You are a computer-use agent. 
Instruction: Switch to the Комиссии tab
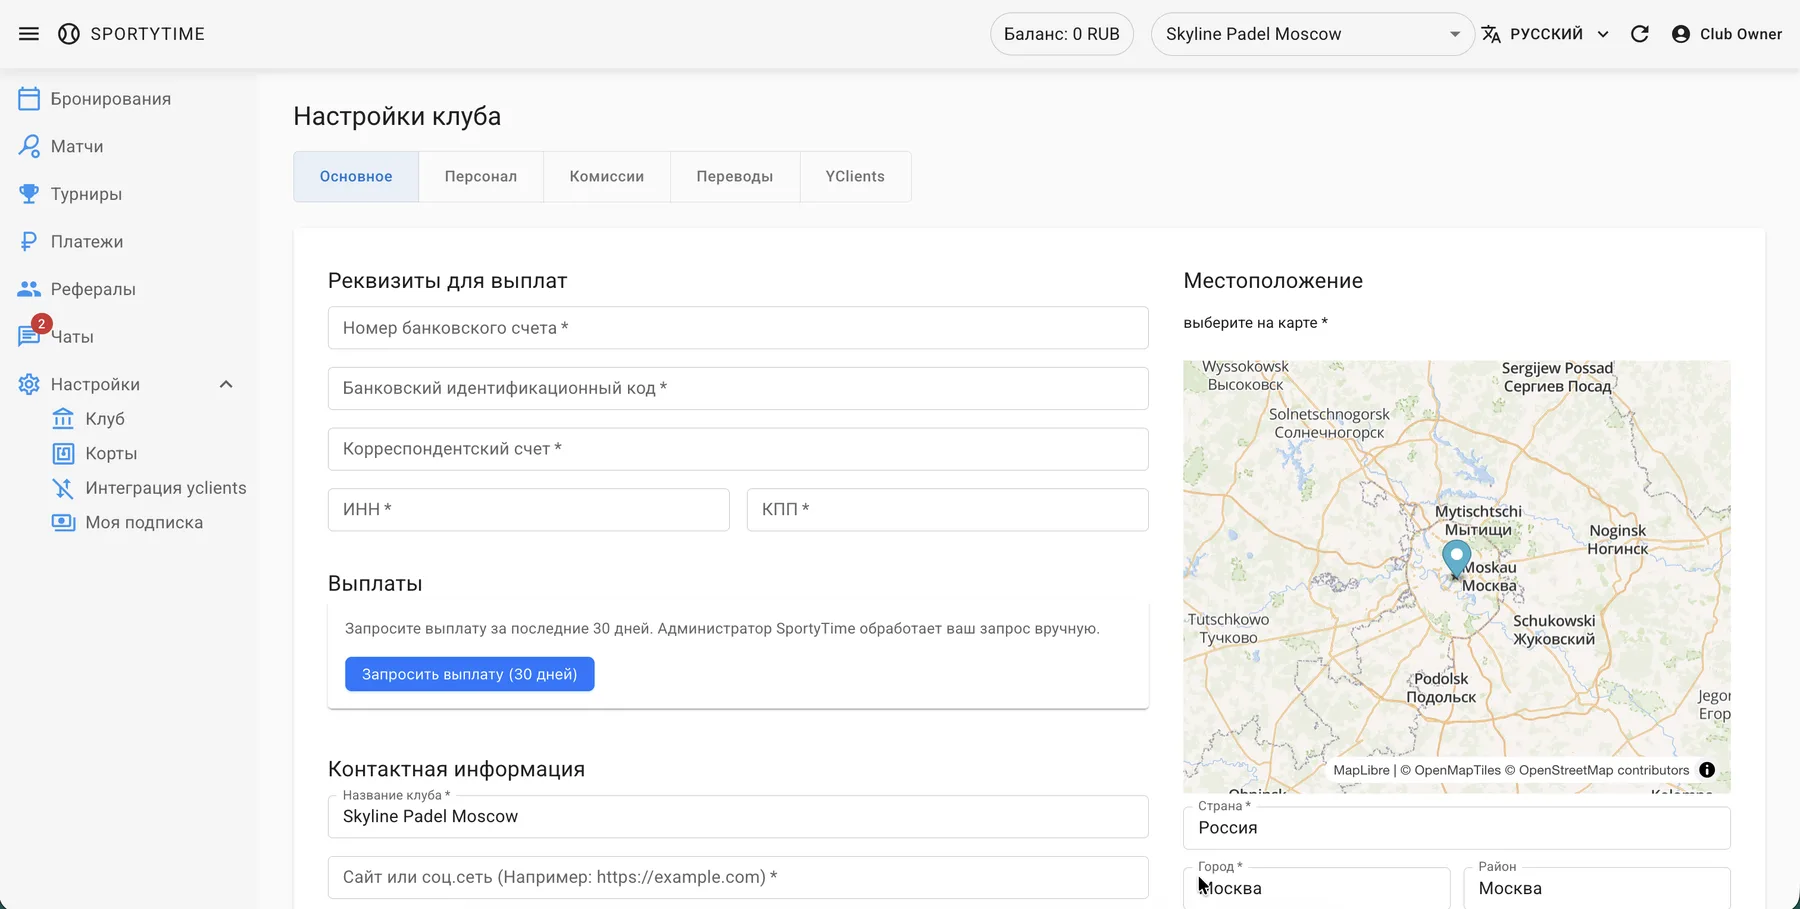point(607,177)
